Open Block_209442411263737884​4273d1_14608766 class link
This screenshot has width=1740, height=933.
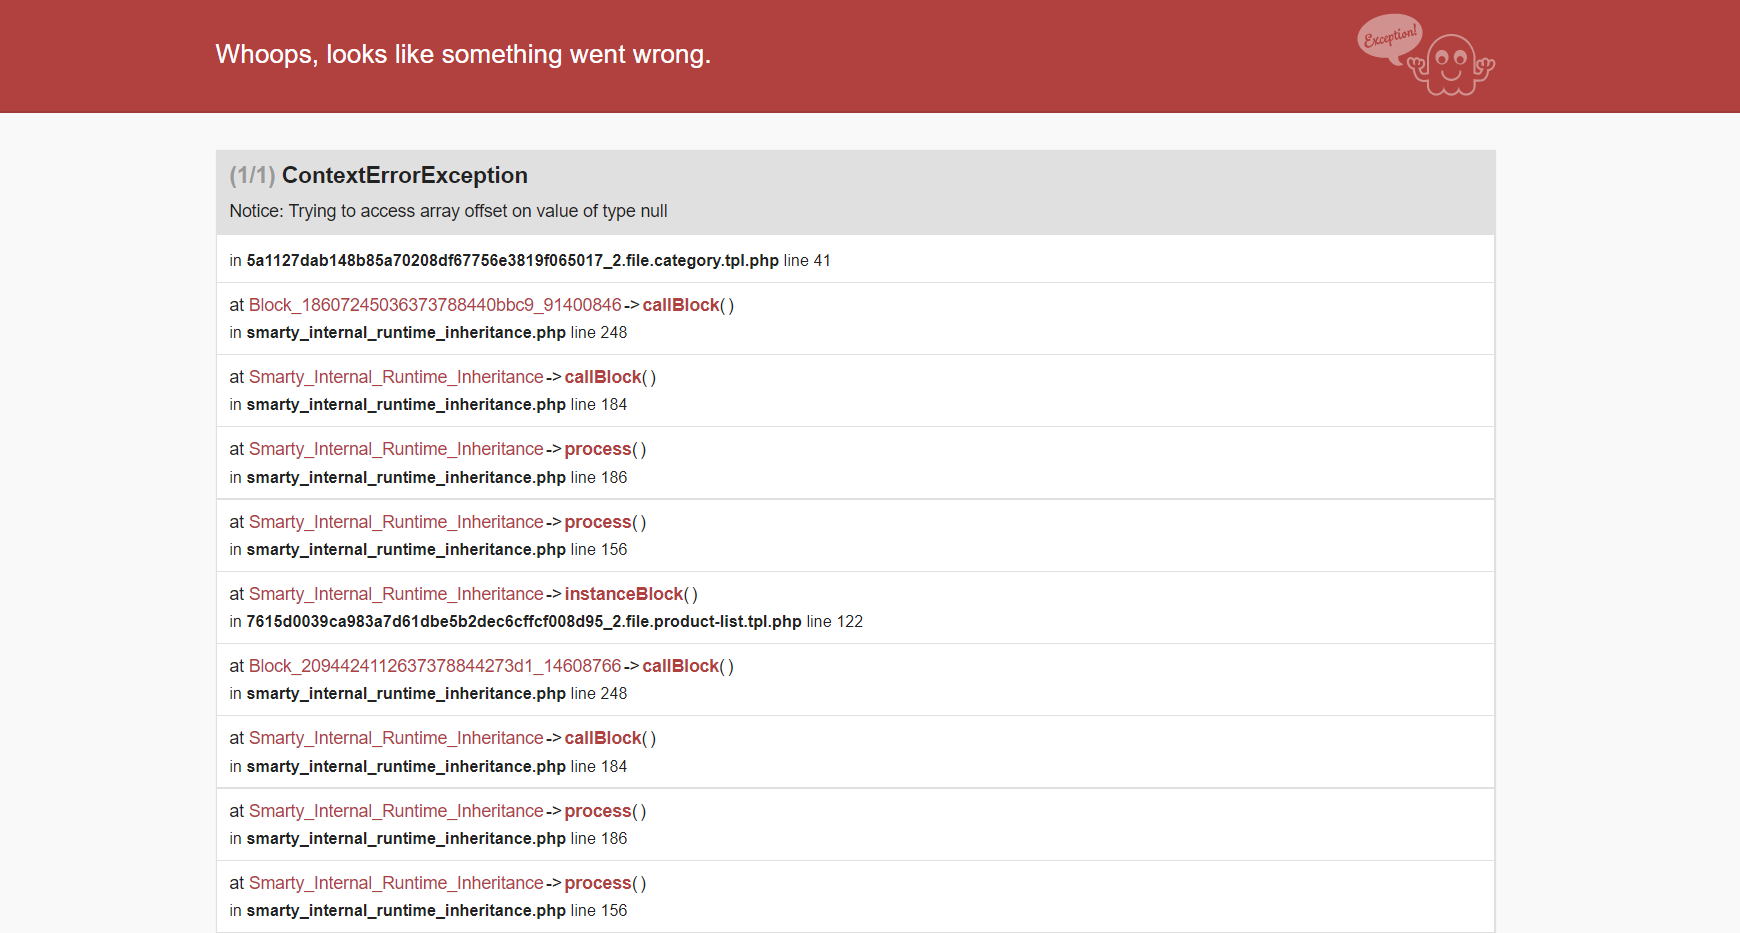(x=435, y=666)
